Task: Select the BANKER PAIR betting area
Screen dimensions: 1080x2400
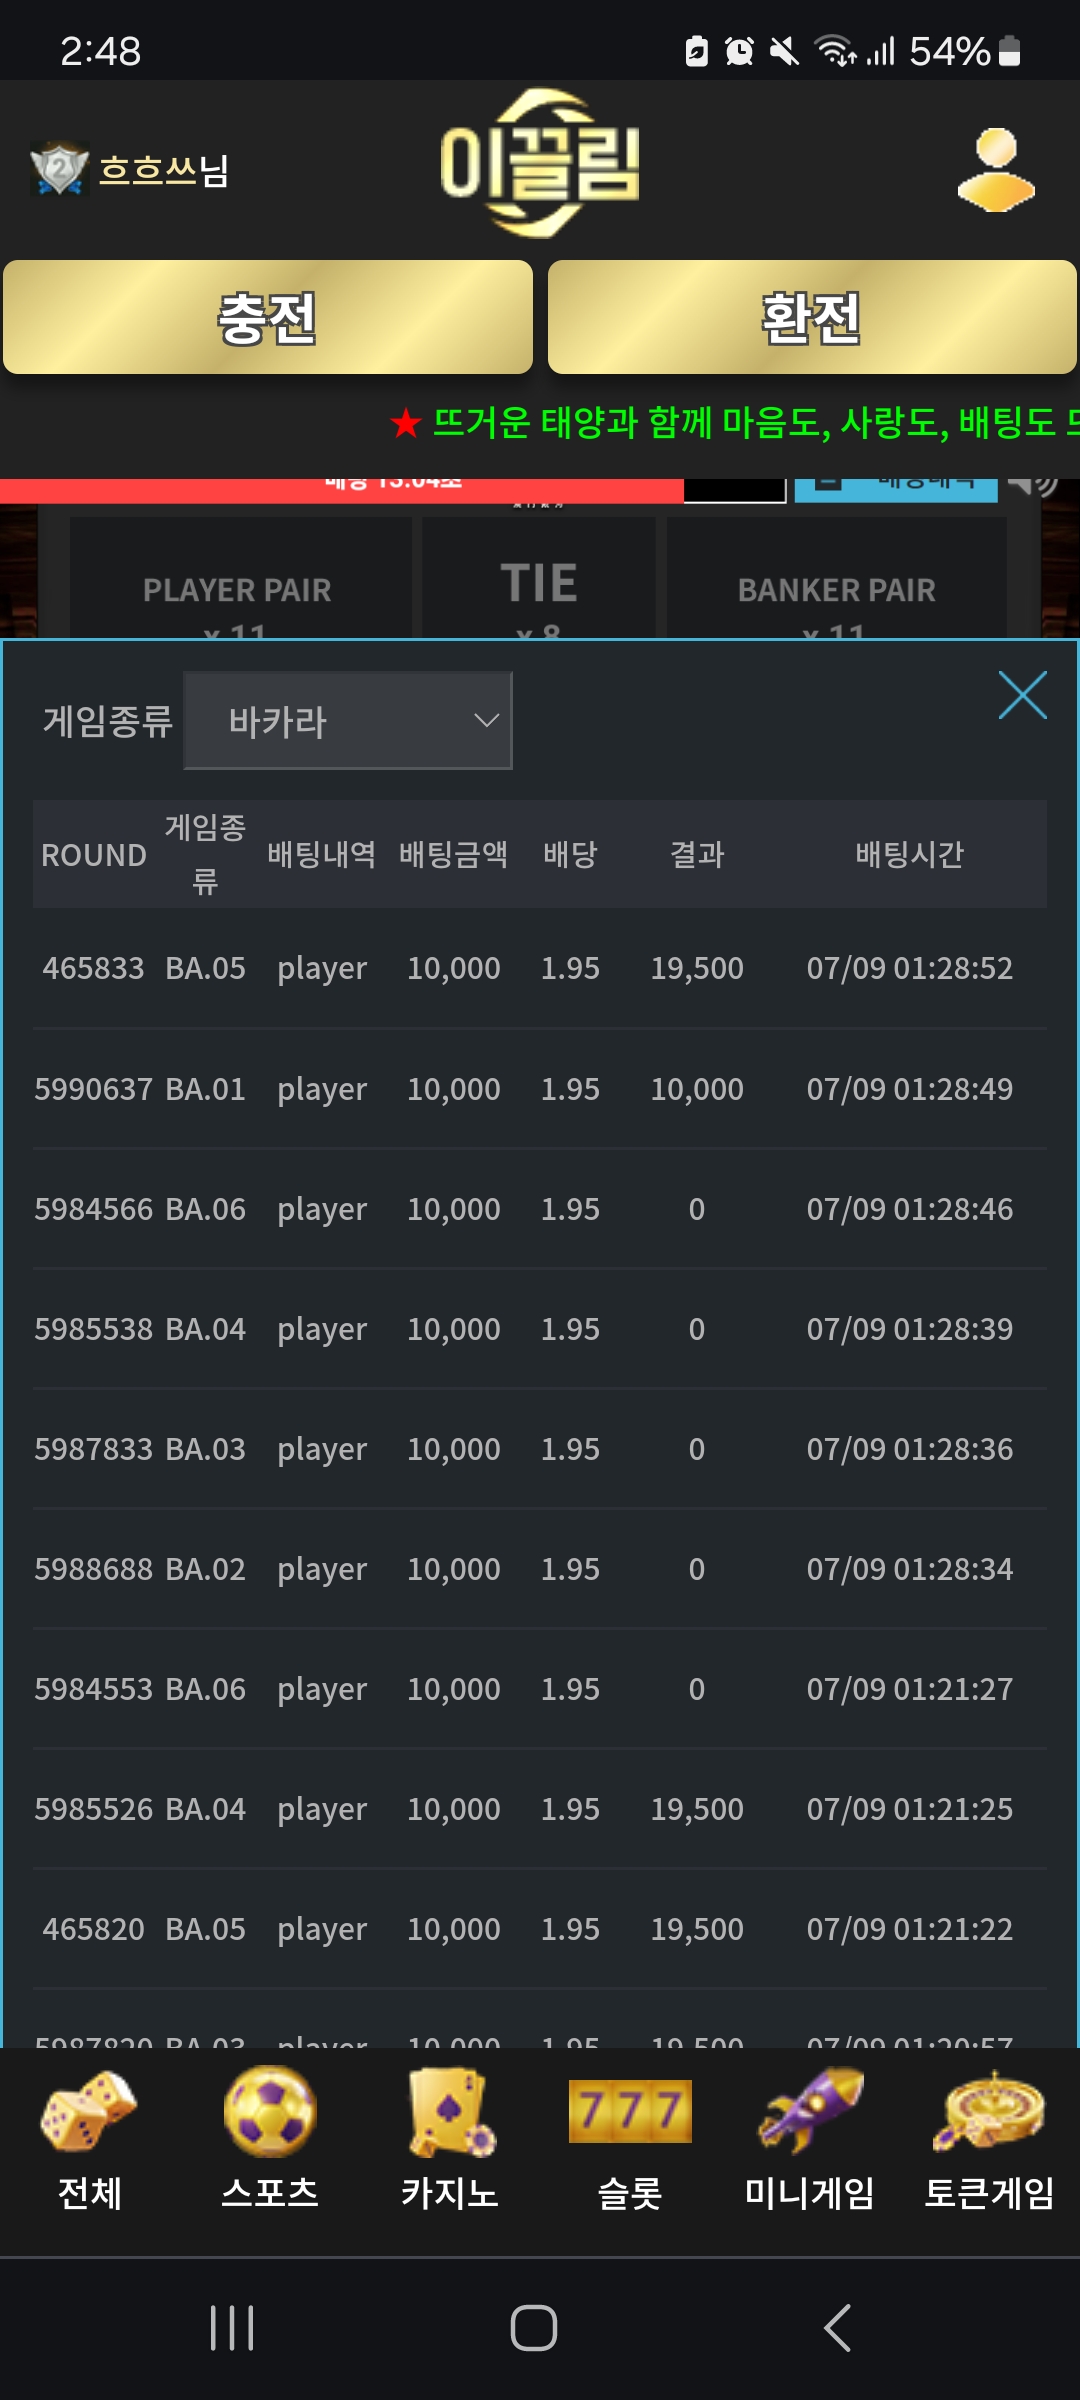Action: [837, 578]
